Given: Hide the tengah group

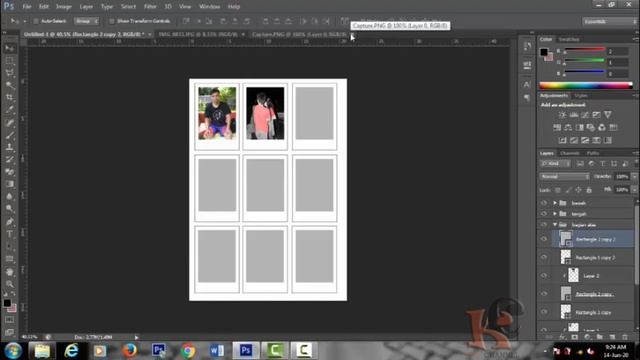Looking at the screenshot, I should (544, 213).
